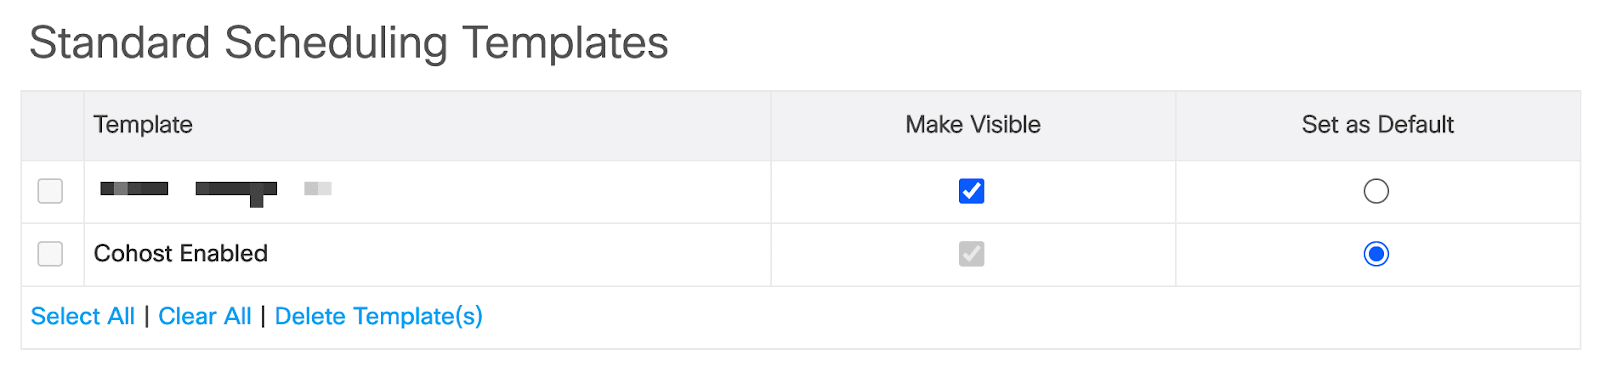Viewport: 1600px width, 377px height.
Task: Click the greyed Make Visible checkbox for Cohost Enabled
Action: click(x=971, y=254)
